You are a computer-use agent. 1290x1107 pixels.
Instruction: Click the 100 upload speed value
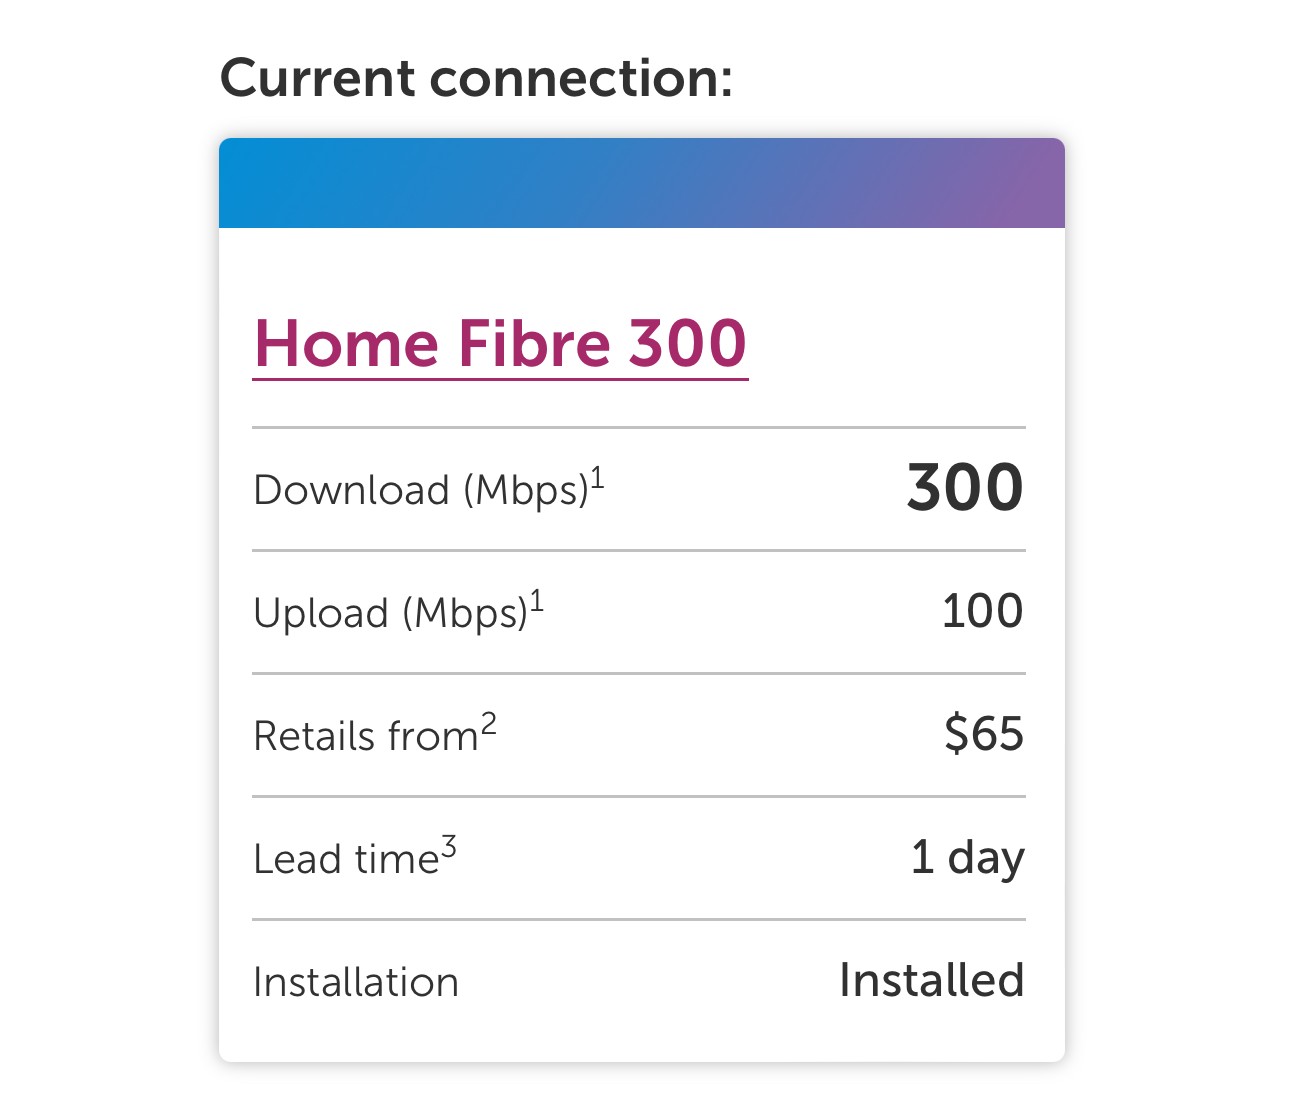tap(982, 611)
